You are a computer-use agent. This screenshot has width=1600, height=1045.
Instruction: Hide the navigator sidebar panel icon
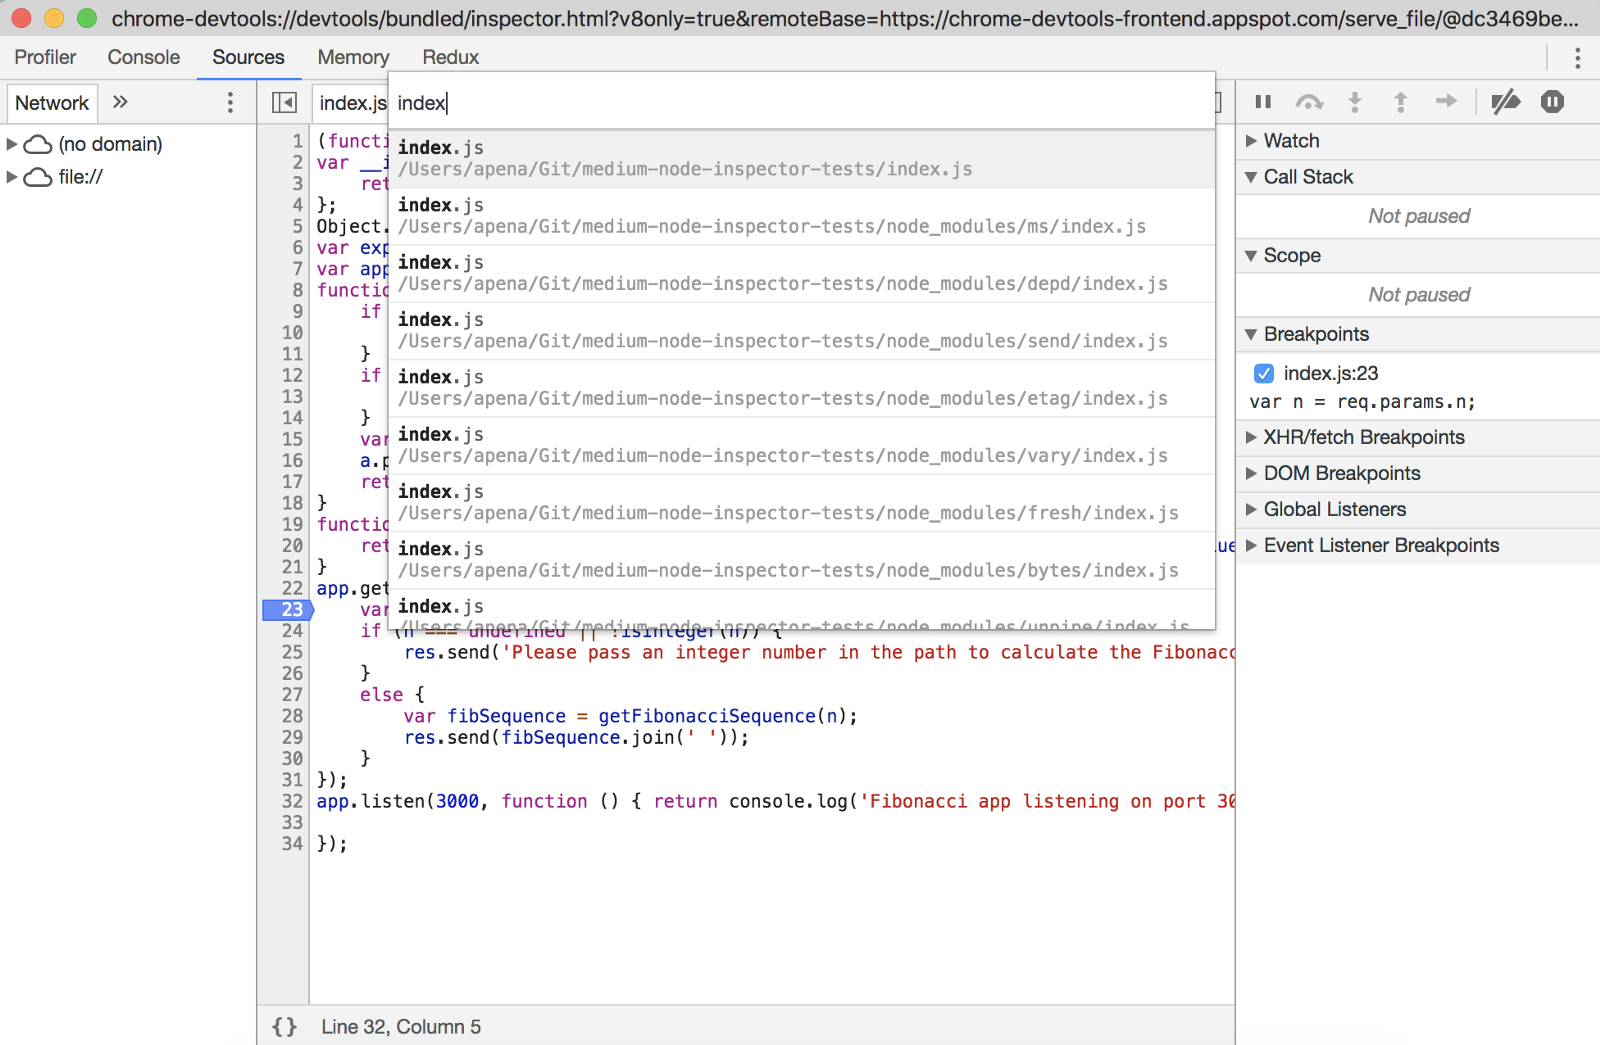point(284,102)
